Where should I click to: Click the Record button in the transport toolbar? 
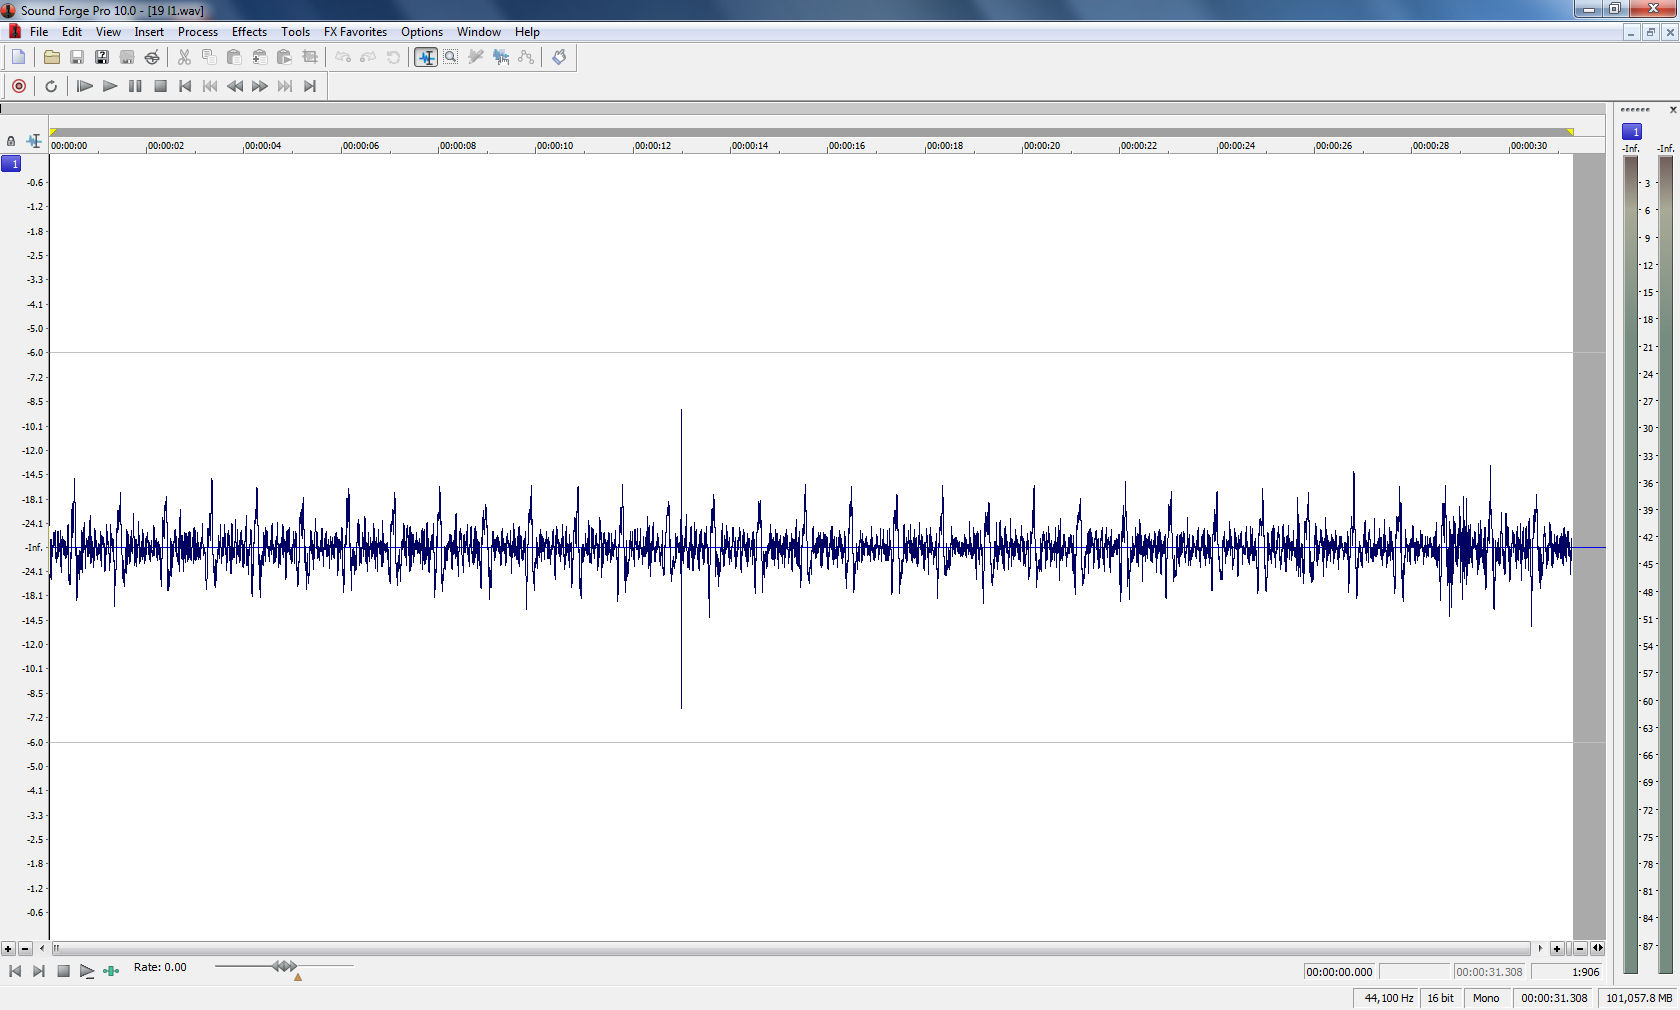[x=19, y=86]
